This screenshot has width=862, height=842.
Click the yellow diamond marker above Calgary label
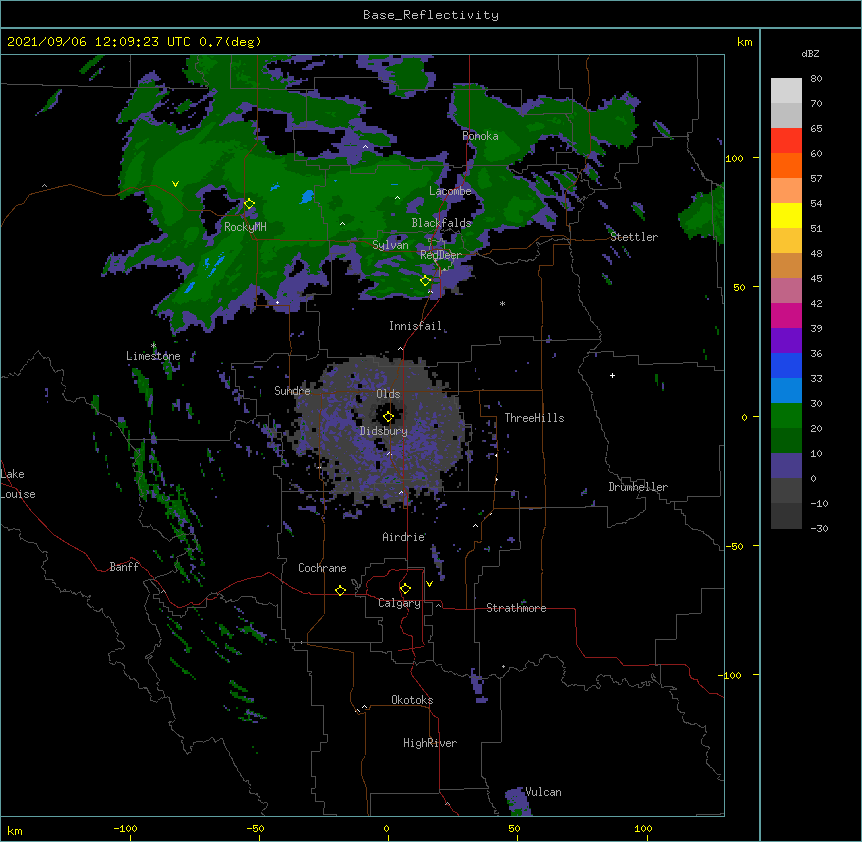(x=405, y=589)
